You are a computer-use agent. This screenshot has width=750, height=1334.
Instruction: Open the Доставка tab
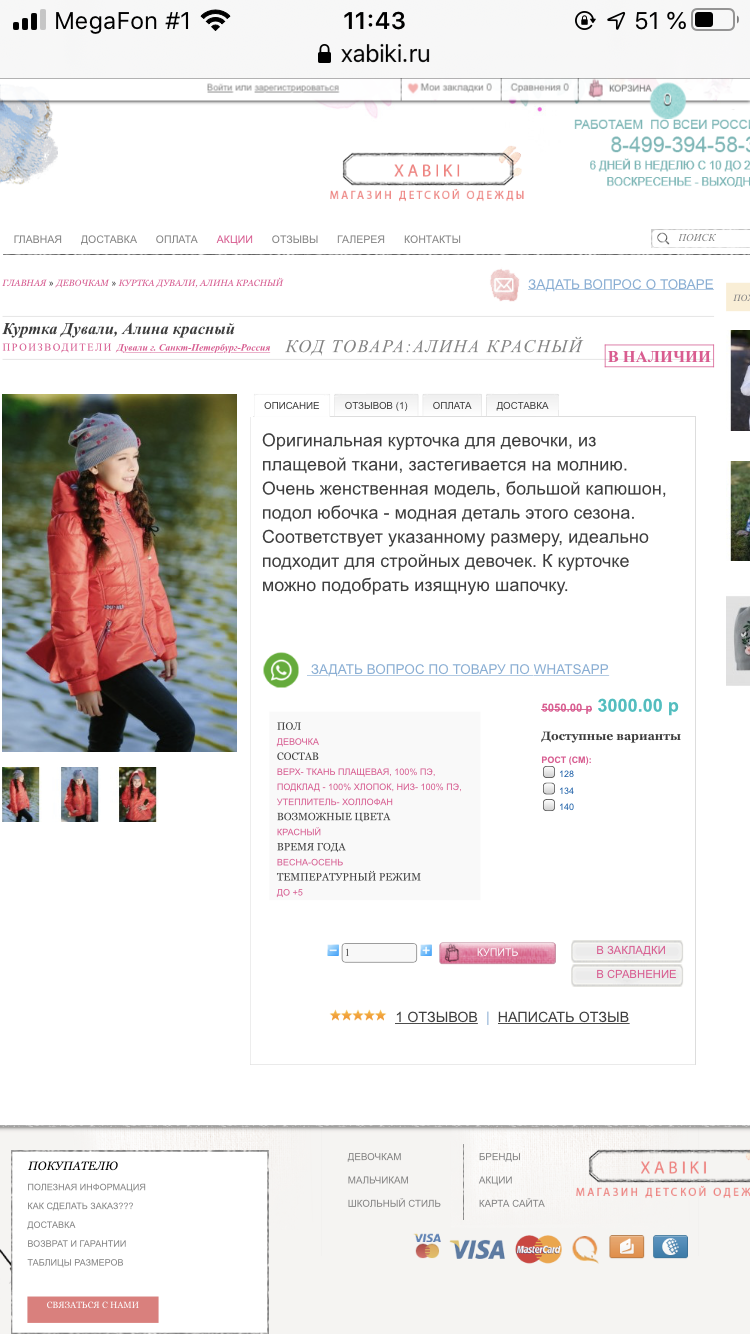[522, 405]
